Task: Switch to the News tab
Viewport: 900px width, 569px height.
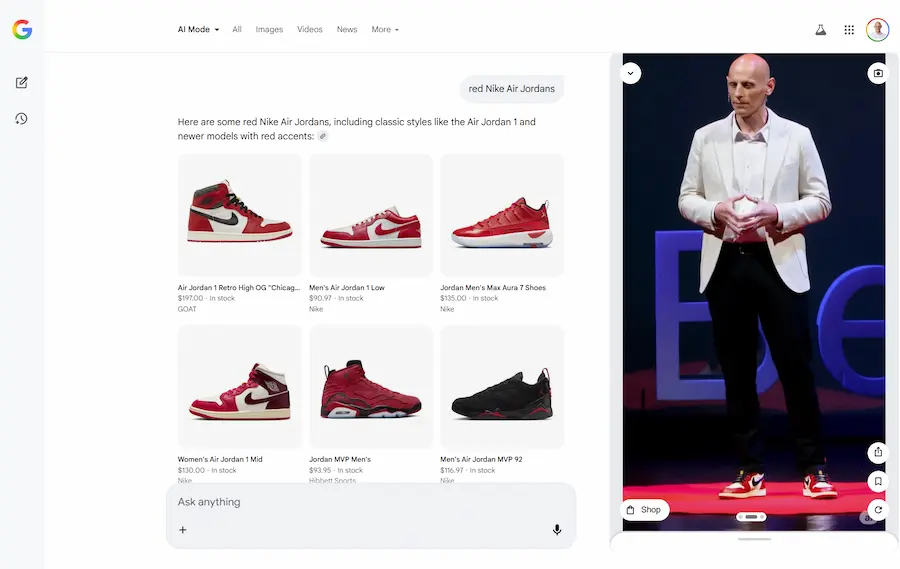Action: point(347,30)
